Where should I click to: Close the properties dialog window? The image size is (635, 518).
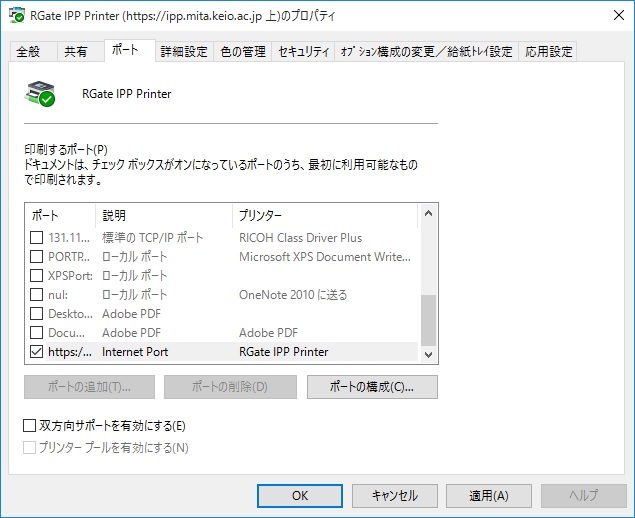(x=610, y=17)
